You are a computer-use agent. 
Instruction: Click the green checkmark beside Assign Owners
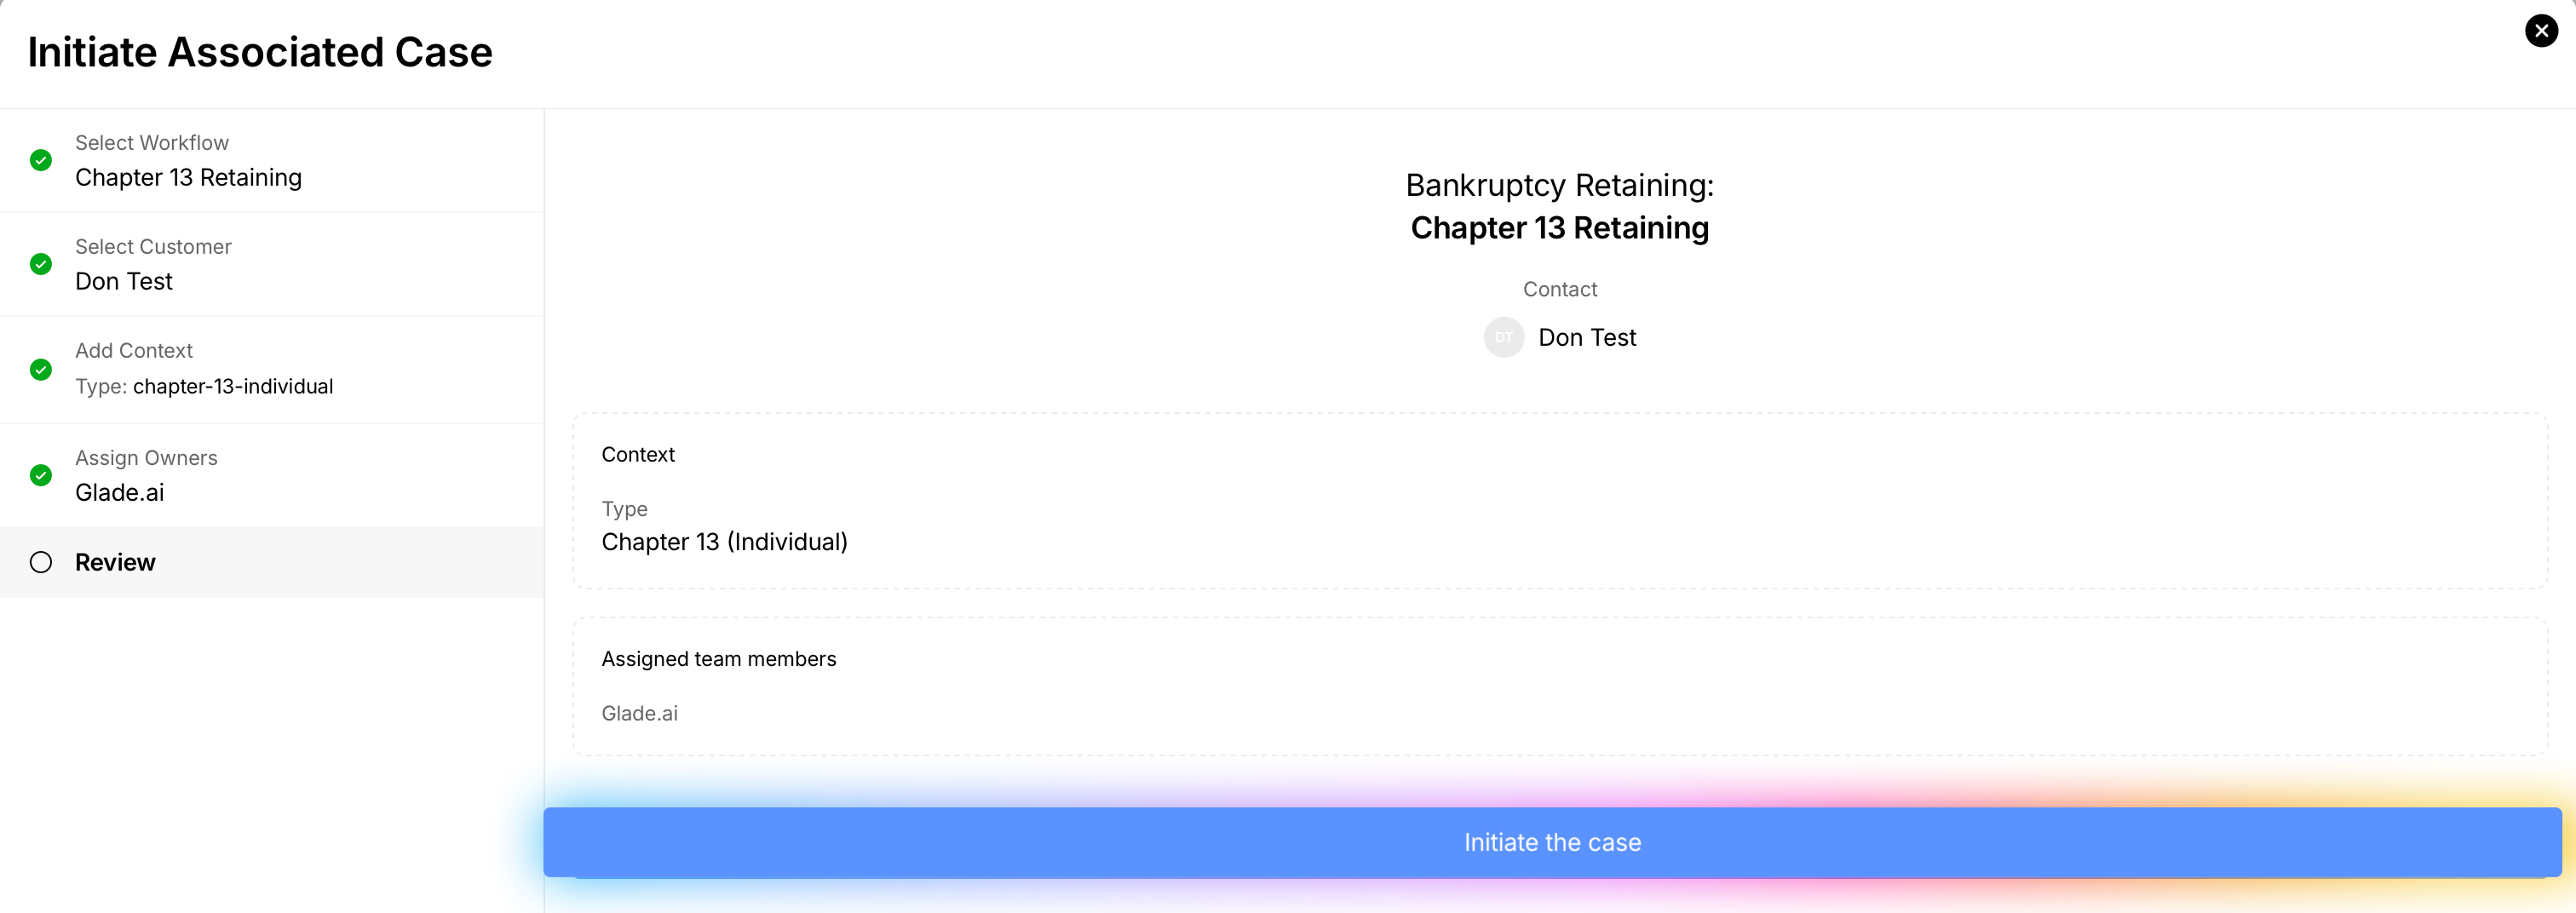pos(41,475)
